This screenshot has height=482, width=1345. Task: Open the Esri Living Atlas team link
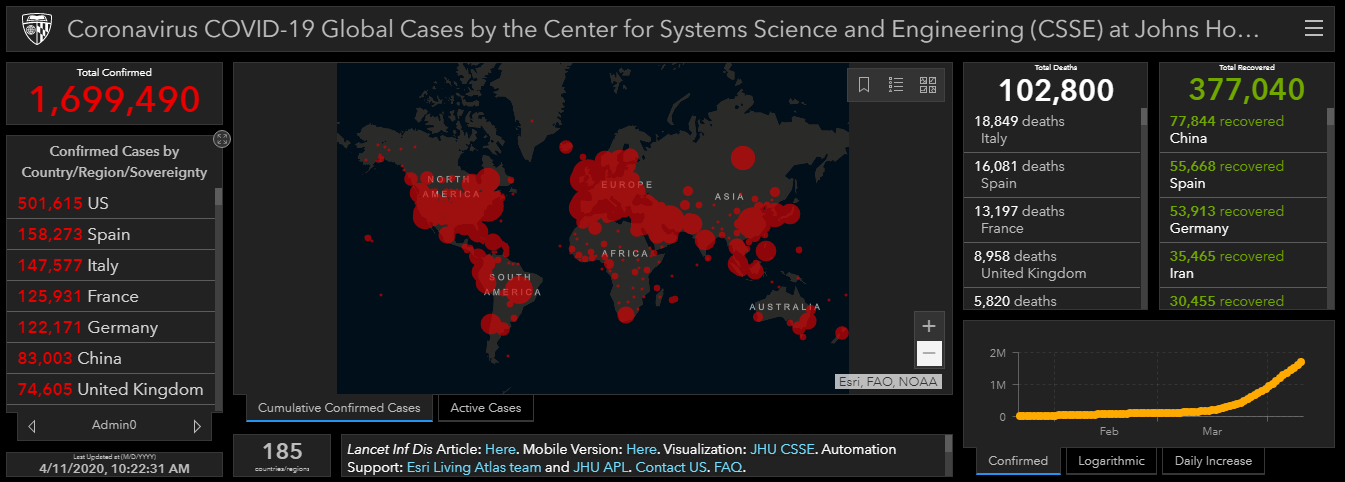point(474,467)
